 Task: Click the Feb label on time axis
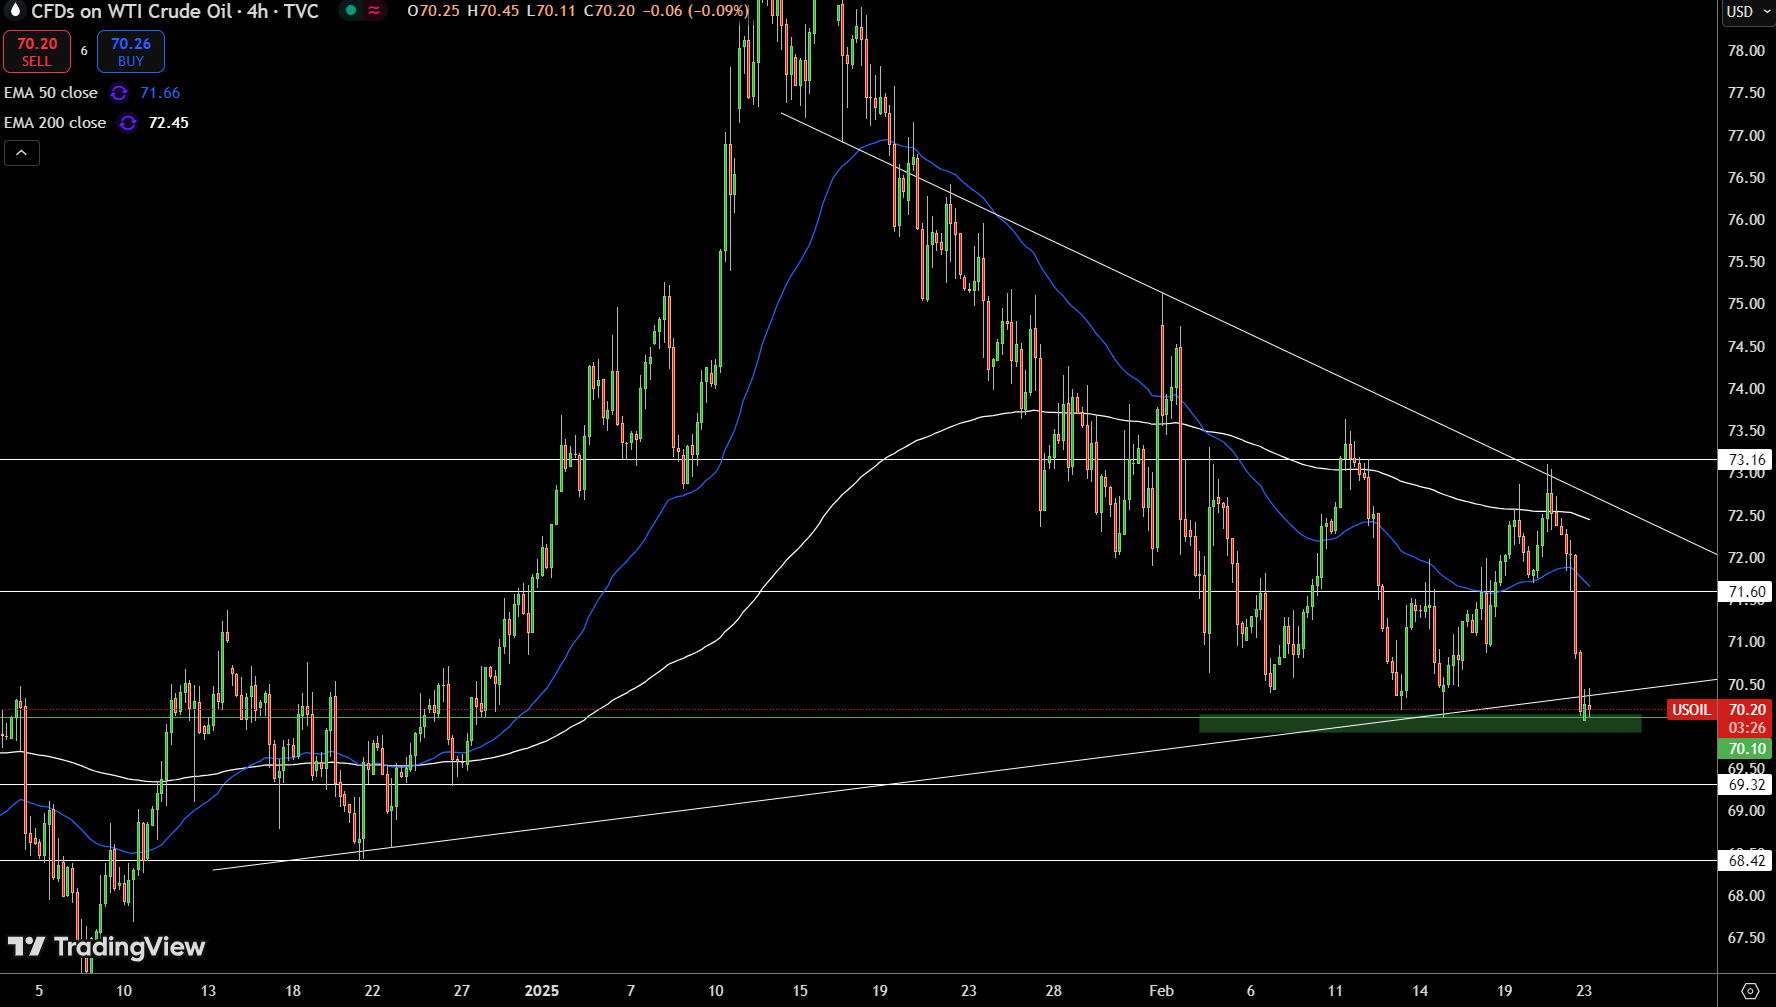pyautogui.click(x=1162, y=991)
